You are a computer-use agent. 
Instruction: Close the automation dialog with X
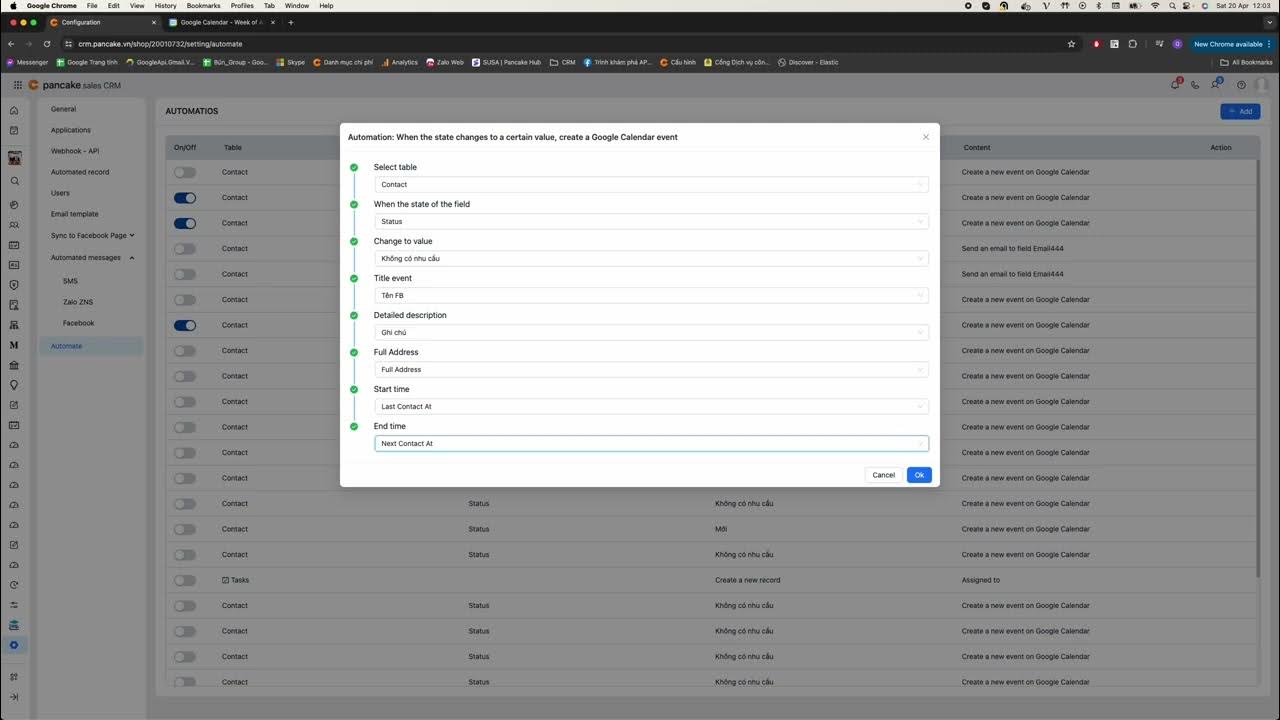(925, 137)
